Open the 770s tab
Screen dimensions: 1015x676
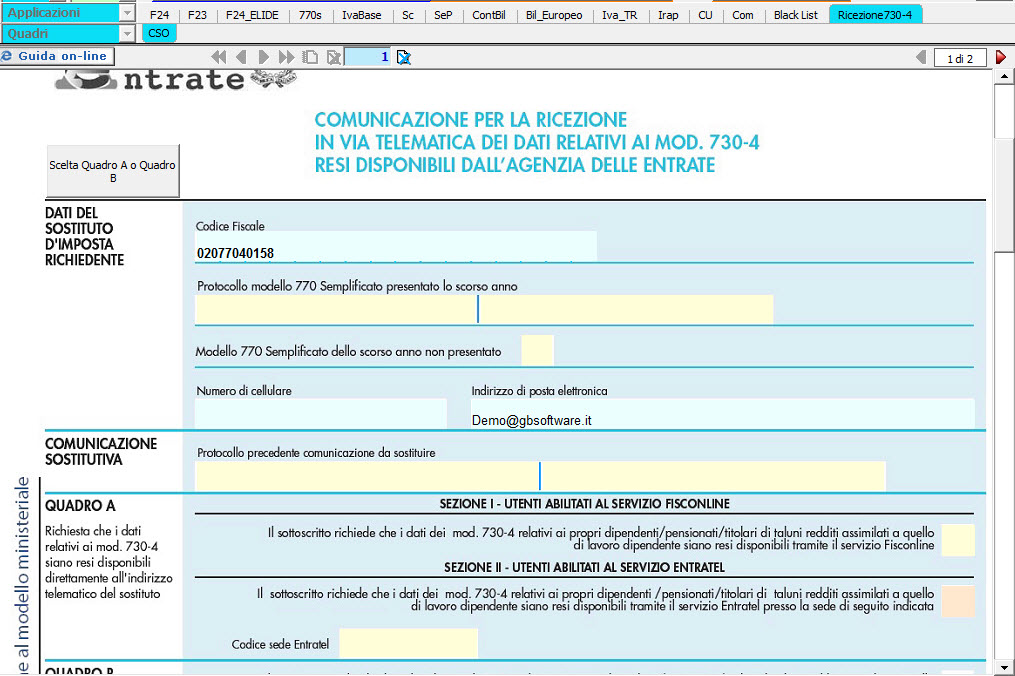[310, 15]
